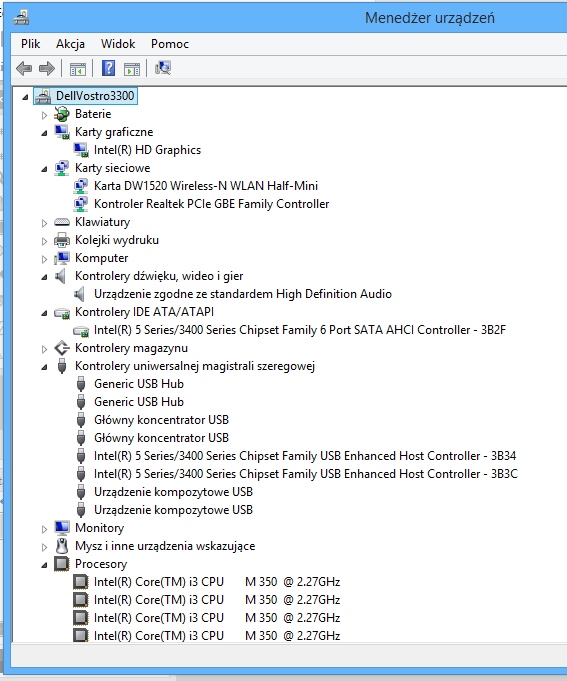Expand the Kolejki wydruku category
The width and height of the screenshot is (567, 681).
(x=44, y=241)
